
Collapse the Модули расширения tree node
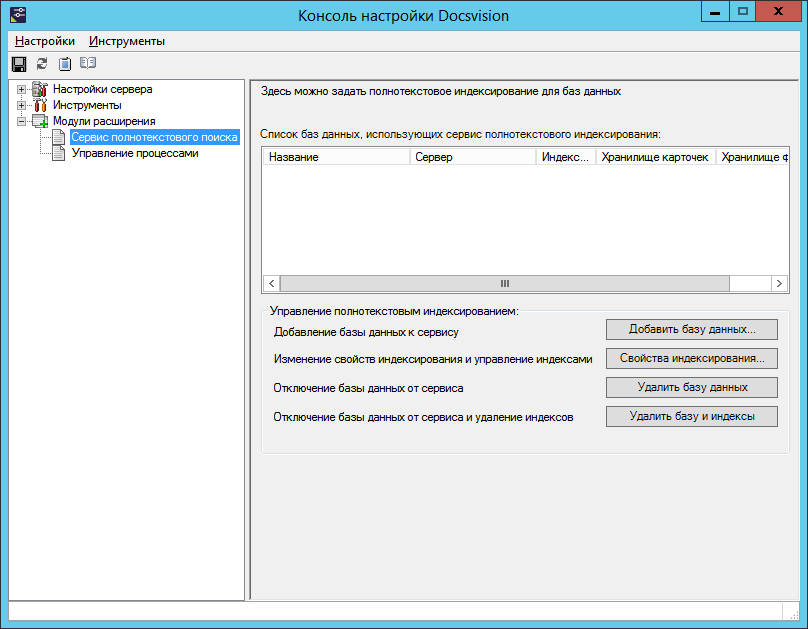[x=21, y=121]
